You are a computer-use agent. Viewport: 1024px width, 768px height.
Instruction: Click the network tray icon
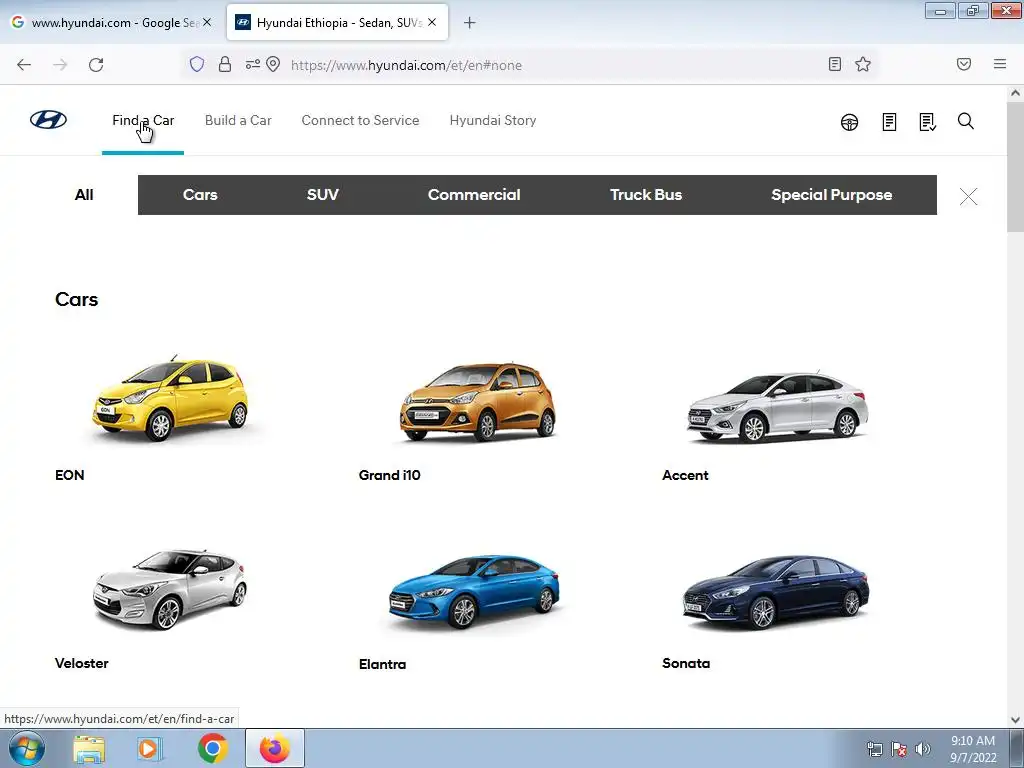point(874,749)
